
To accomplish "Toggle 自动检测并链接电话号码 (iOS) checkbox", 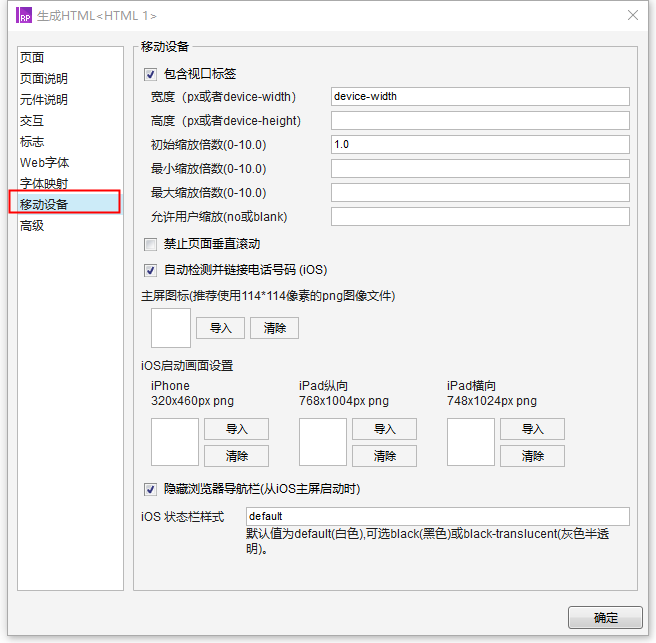I will (151, 270).
